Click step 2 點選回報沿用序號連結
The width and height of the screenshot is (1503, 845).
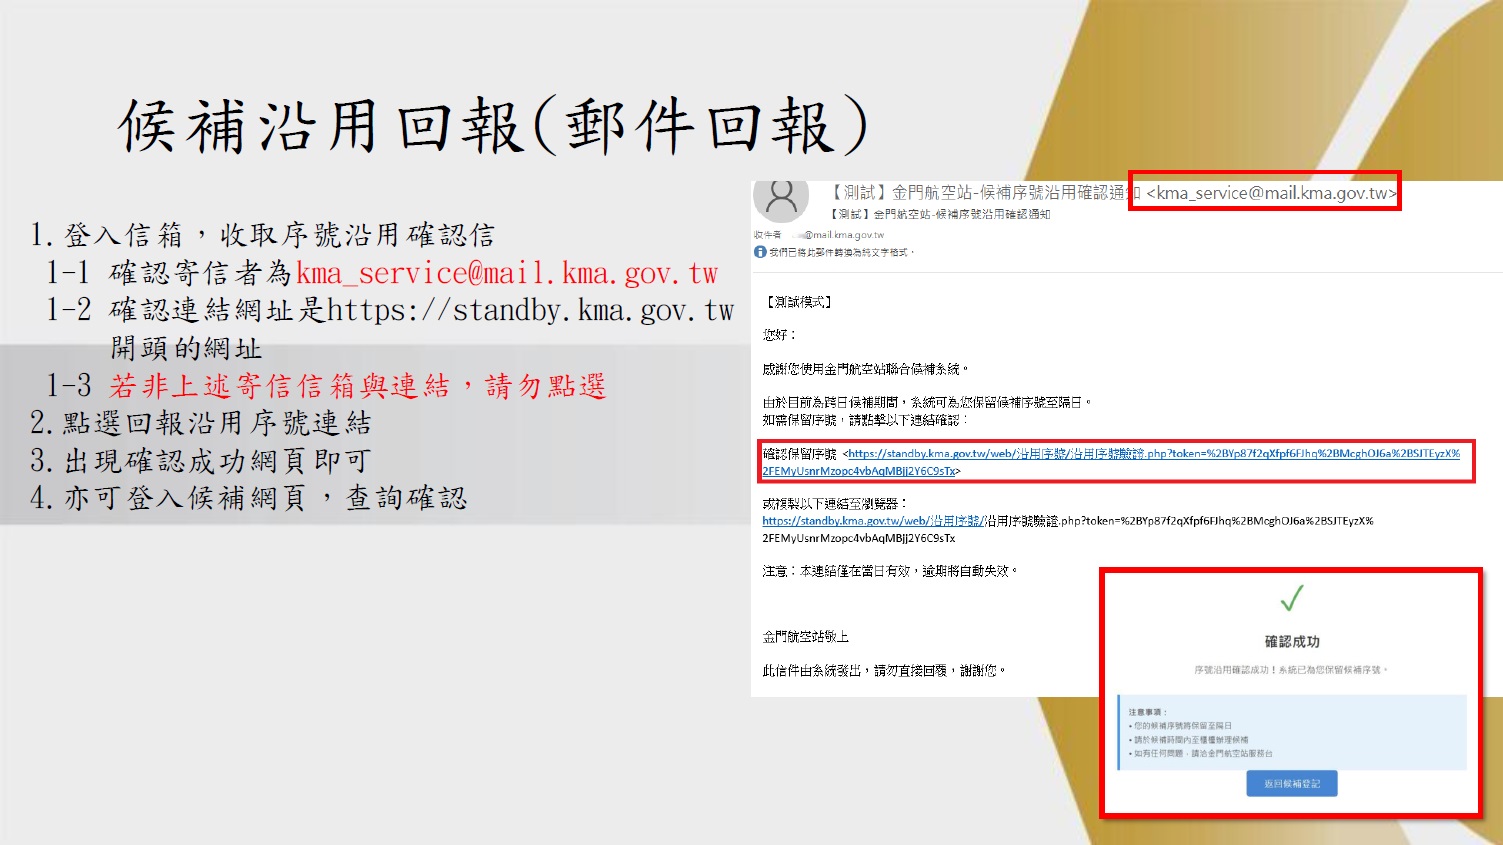point(200,423)
